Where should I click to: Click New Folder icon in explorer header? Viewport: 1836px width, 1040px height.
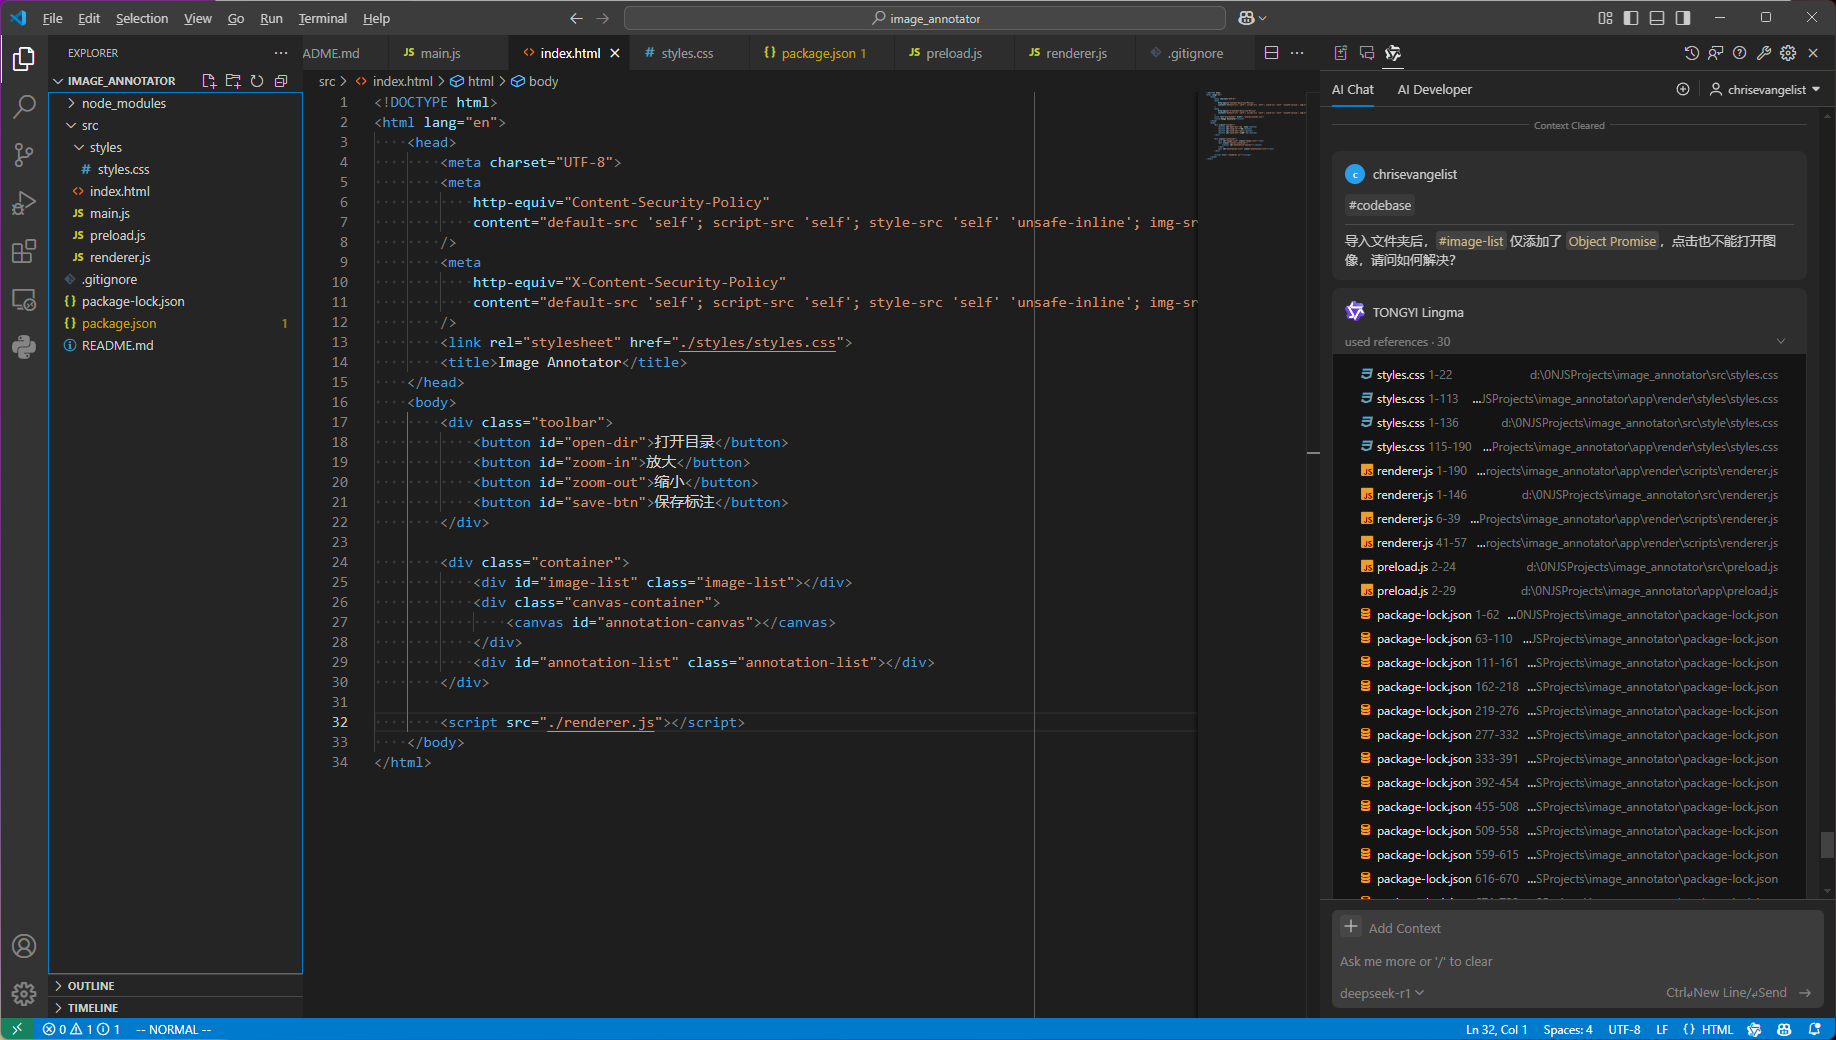[233, 81]
